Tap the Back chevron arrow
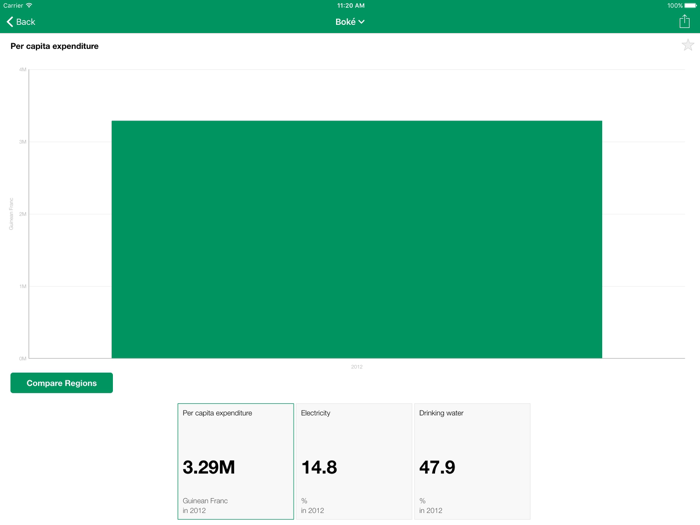Screen dimensions: 700x525 point(10,22)
